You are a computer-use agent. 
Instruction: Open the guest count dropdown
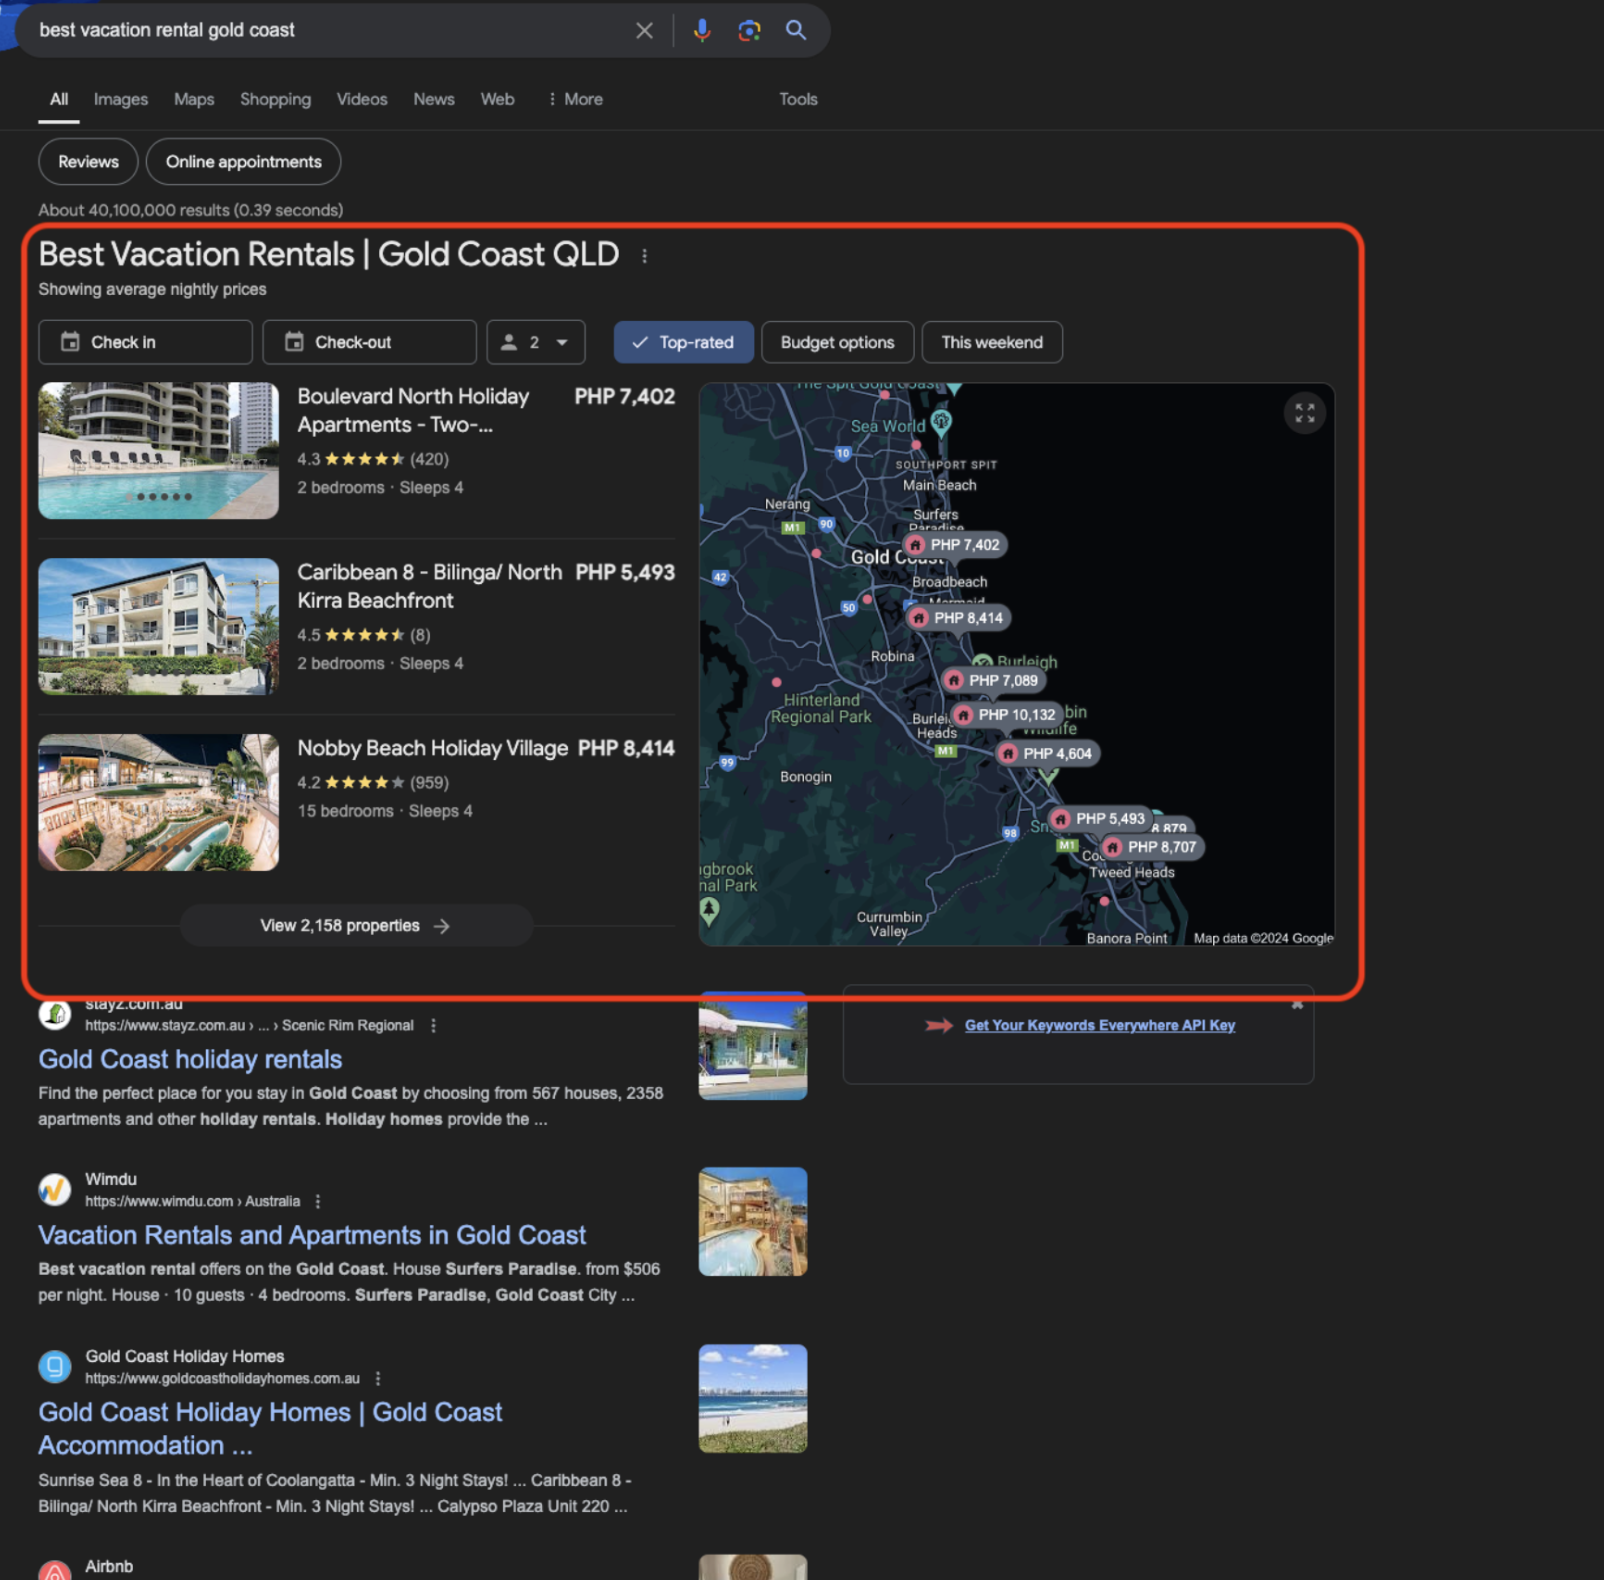(x=535, y=342)
